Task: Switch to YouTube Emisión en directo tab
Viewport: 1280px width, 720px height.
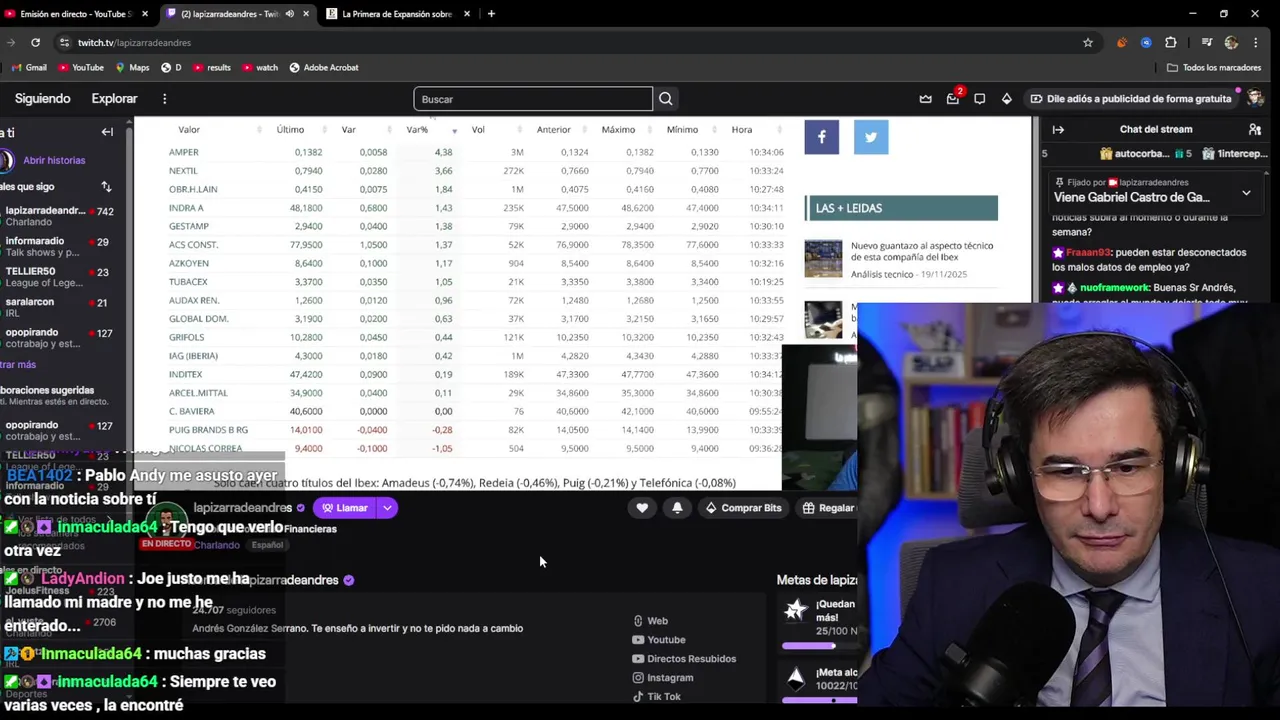Action: [78, 14]
